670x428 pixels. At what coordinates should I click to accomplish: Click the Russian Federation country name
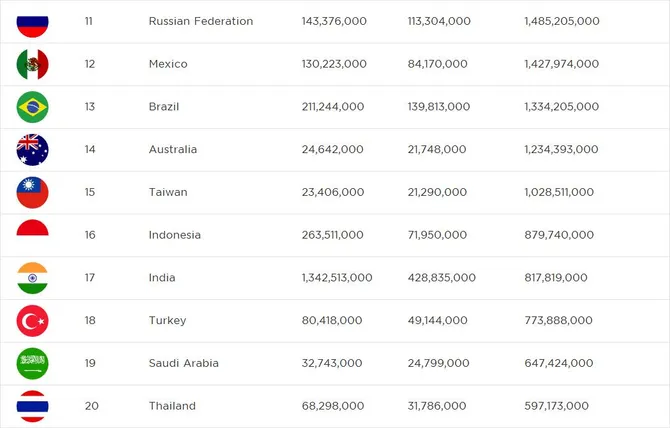coord(201,21)
